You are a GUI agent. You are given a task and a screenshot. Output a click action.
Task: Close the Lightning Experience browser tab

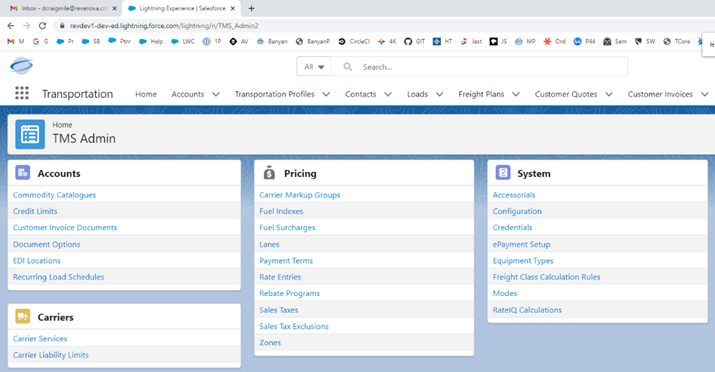[x=233, y=8]
